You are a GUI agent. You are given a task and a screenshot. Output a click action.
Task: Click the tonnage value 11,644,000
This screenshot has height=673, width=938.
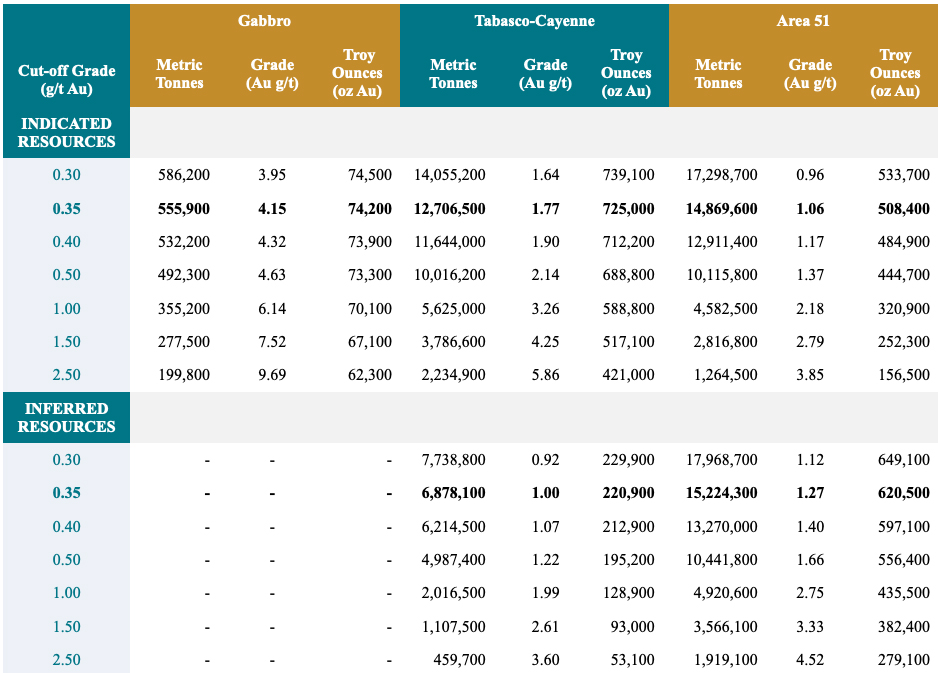point(450,242)
